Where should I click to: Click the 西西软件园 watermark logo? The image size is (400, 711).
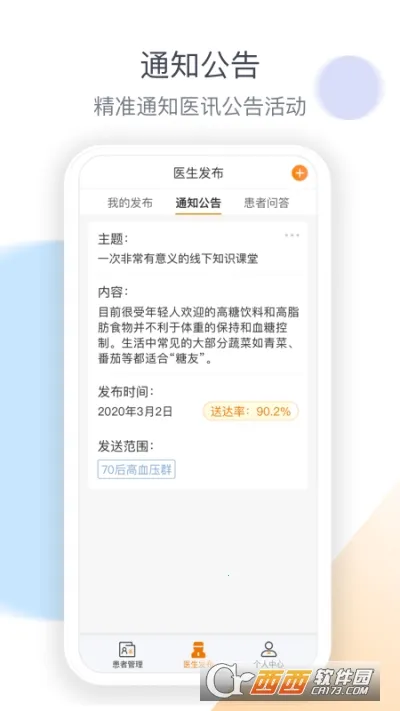point(290,681)
